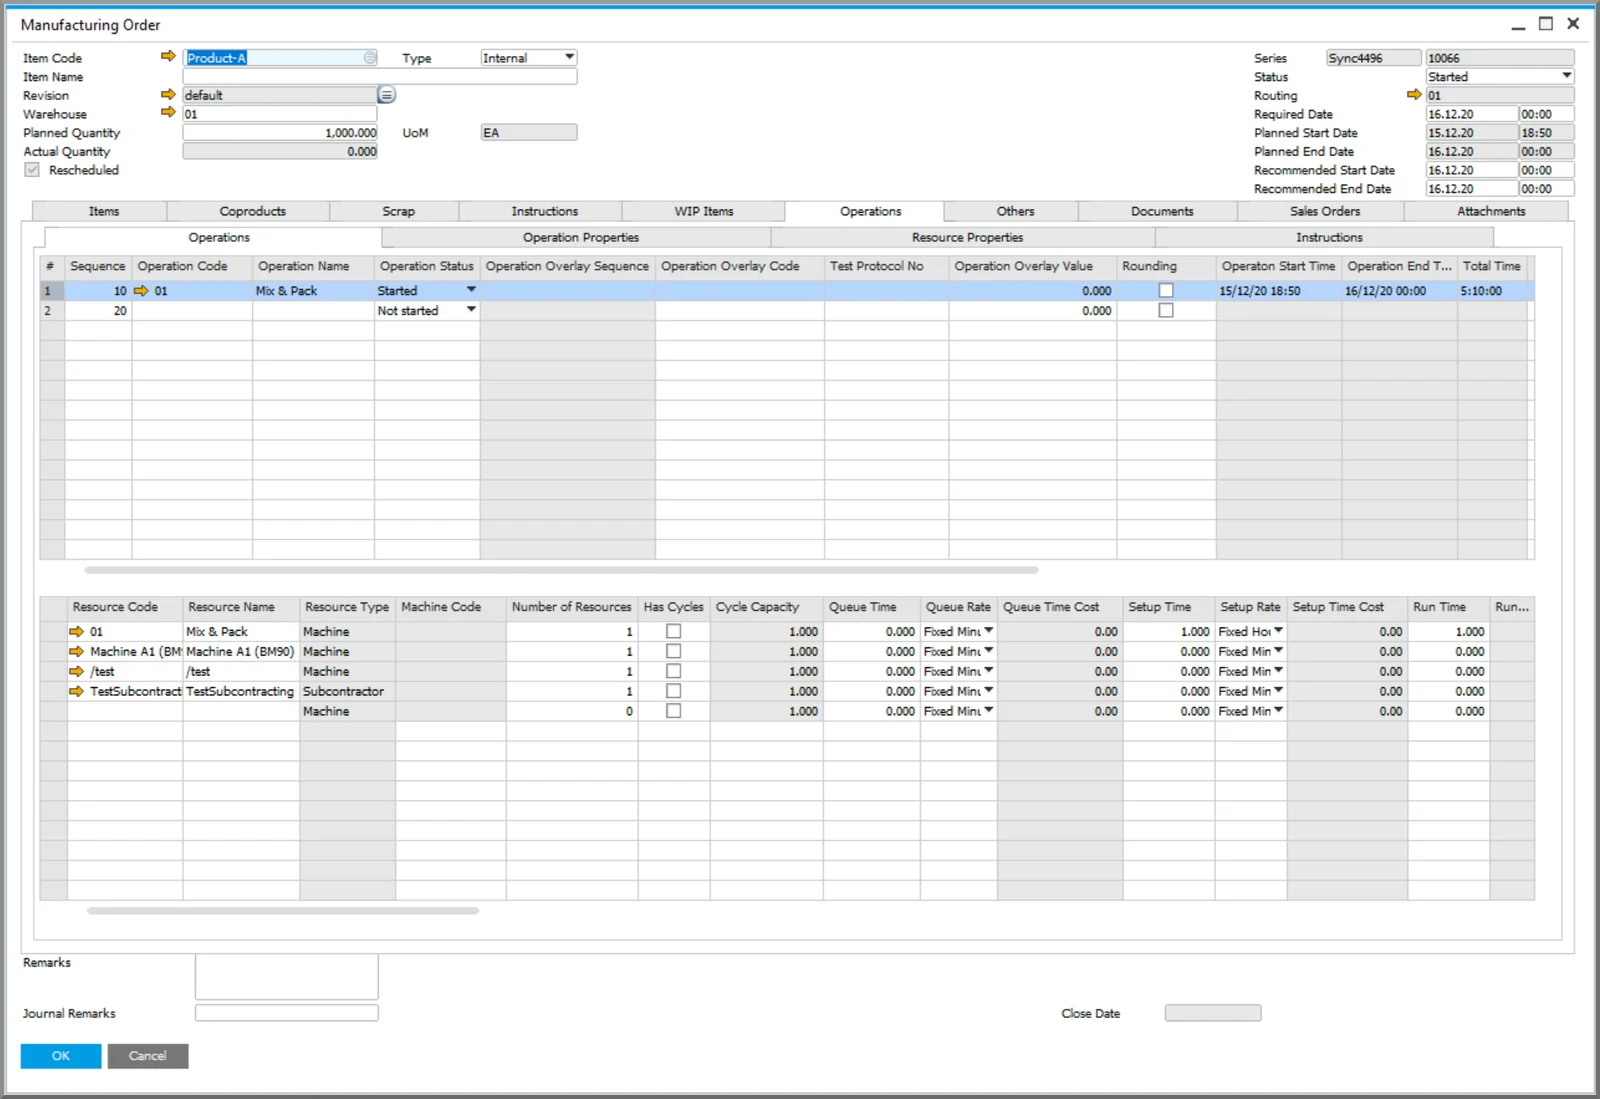Click the operations grid horizontal scrollbar

(561, 570)
